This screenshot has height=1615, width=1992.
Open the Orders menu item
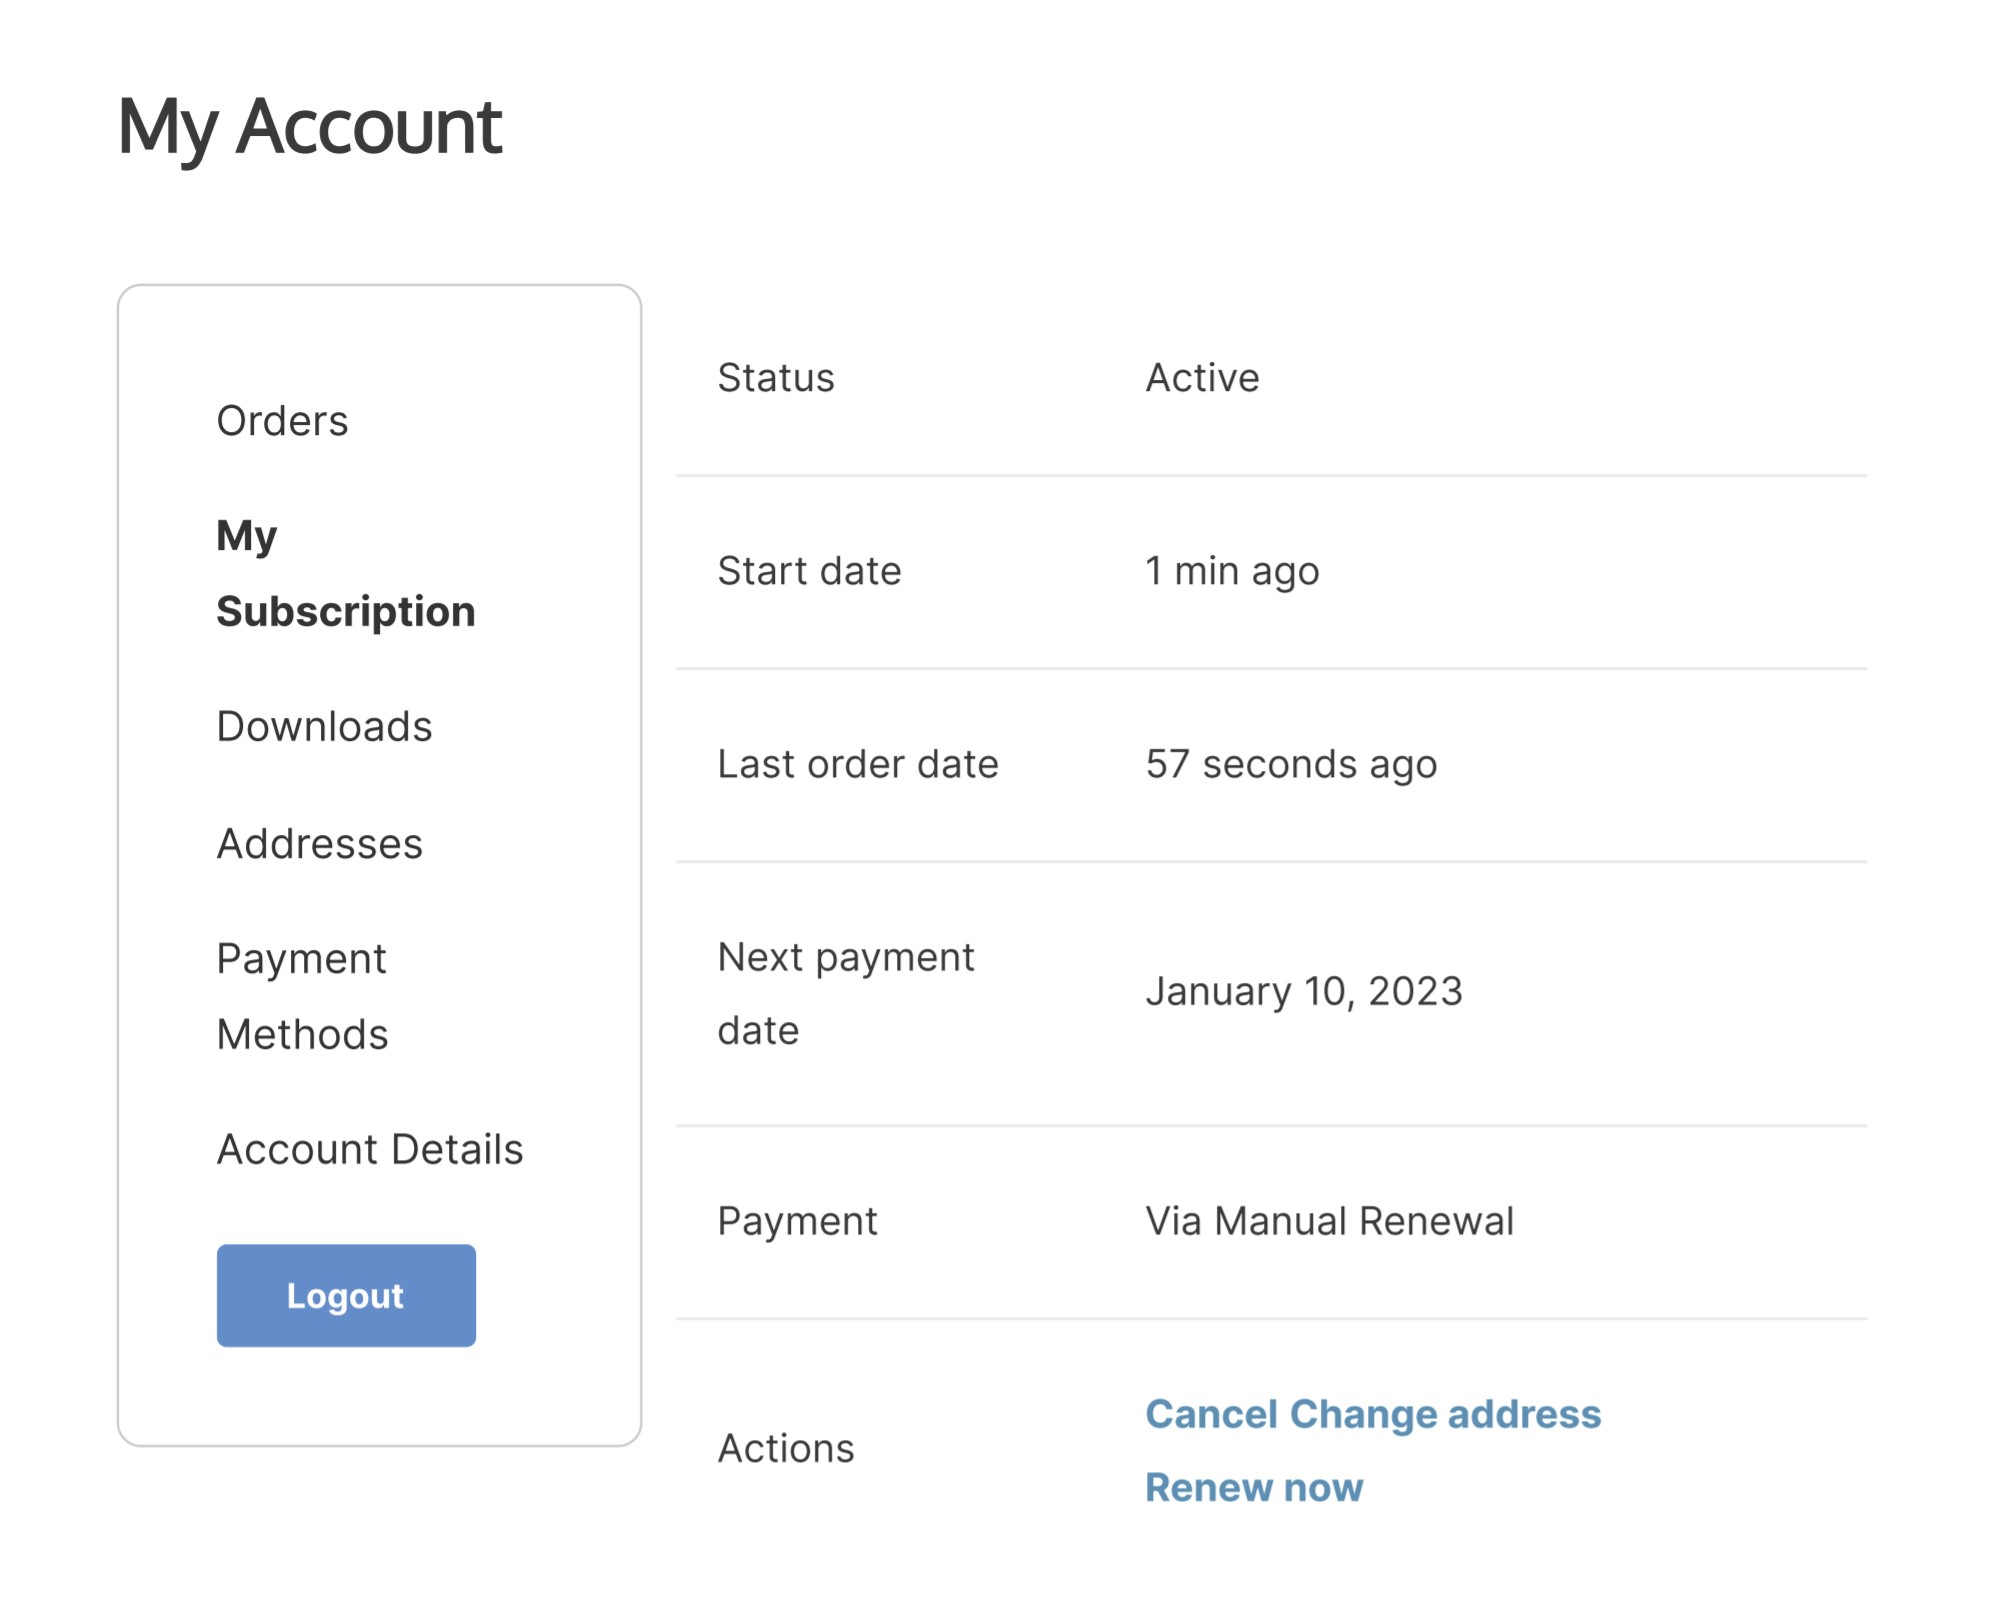[282, 421]
